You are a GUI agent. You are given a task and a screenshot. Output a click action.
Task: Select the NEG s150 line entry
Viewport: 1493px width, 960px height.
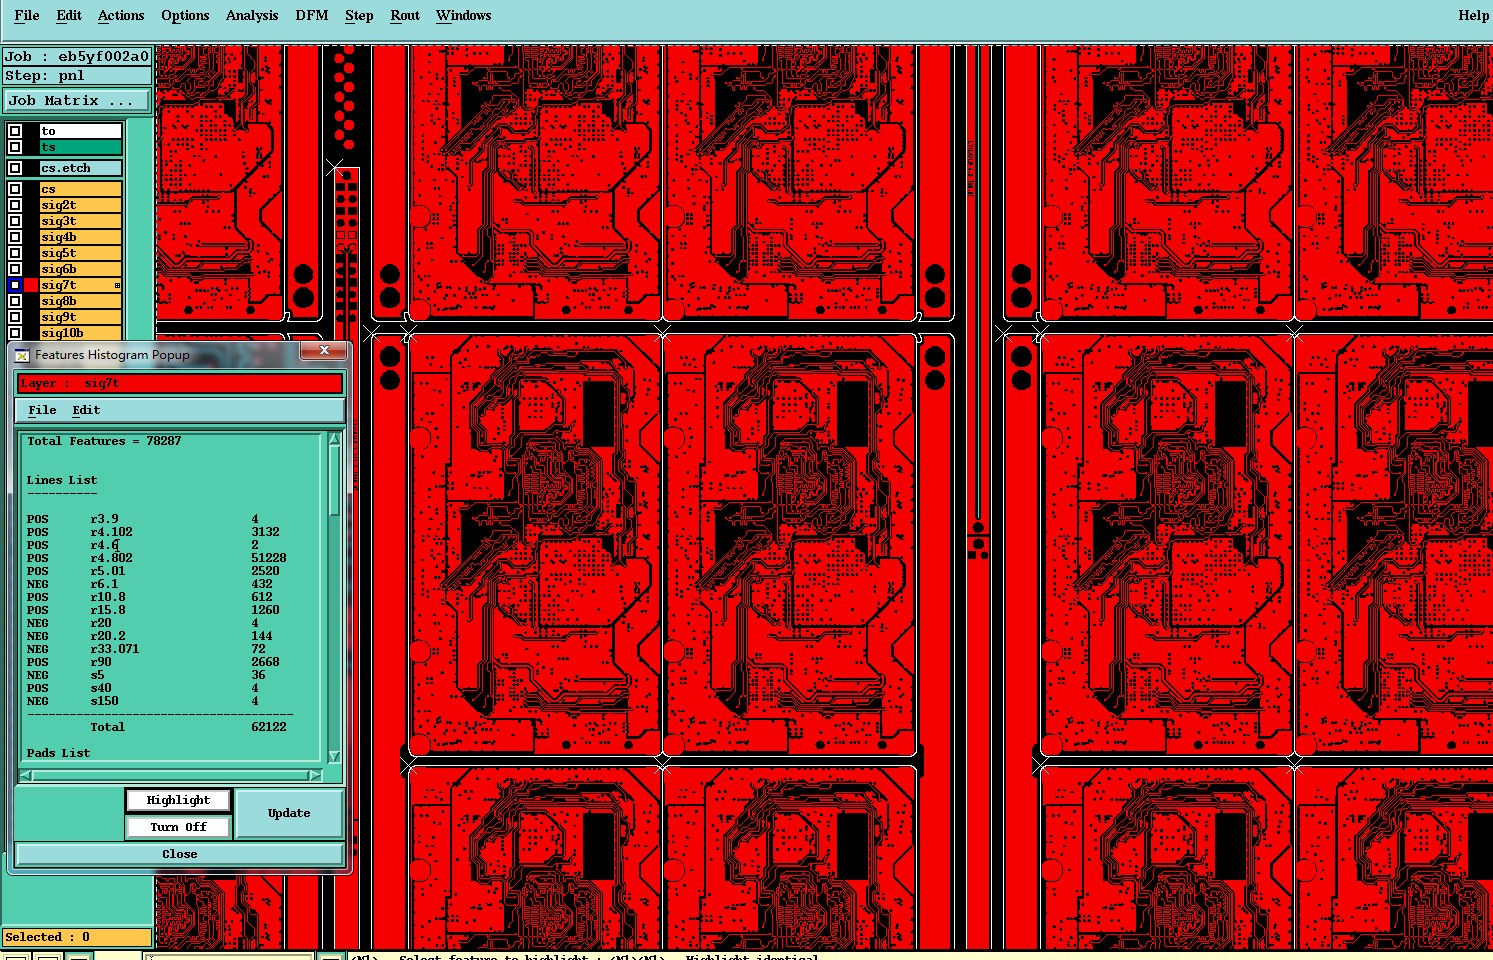click(142, 701)
